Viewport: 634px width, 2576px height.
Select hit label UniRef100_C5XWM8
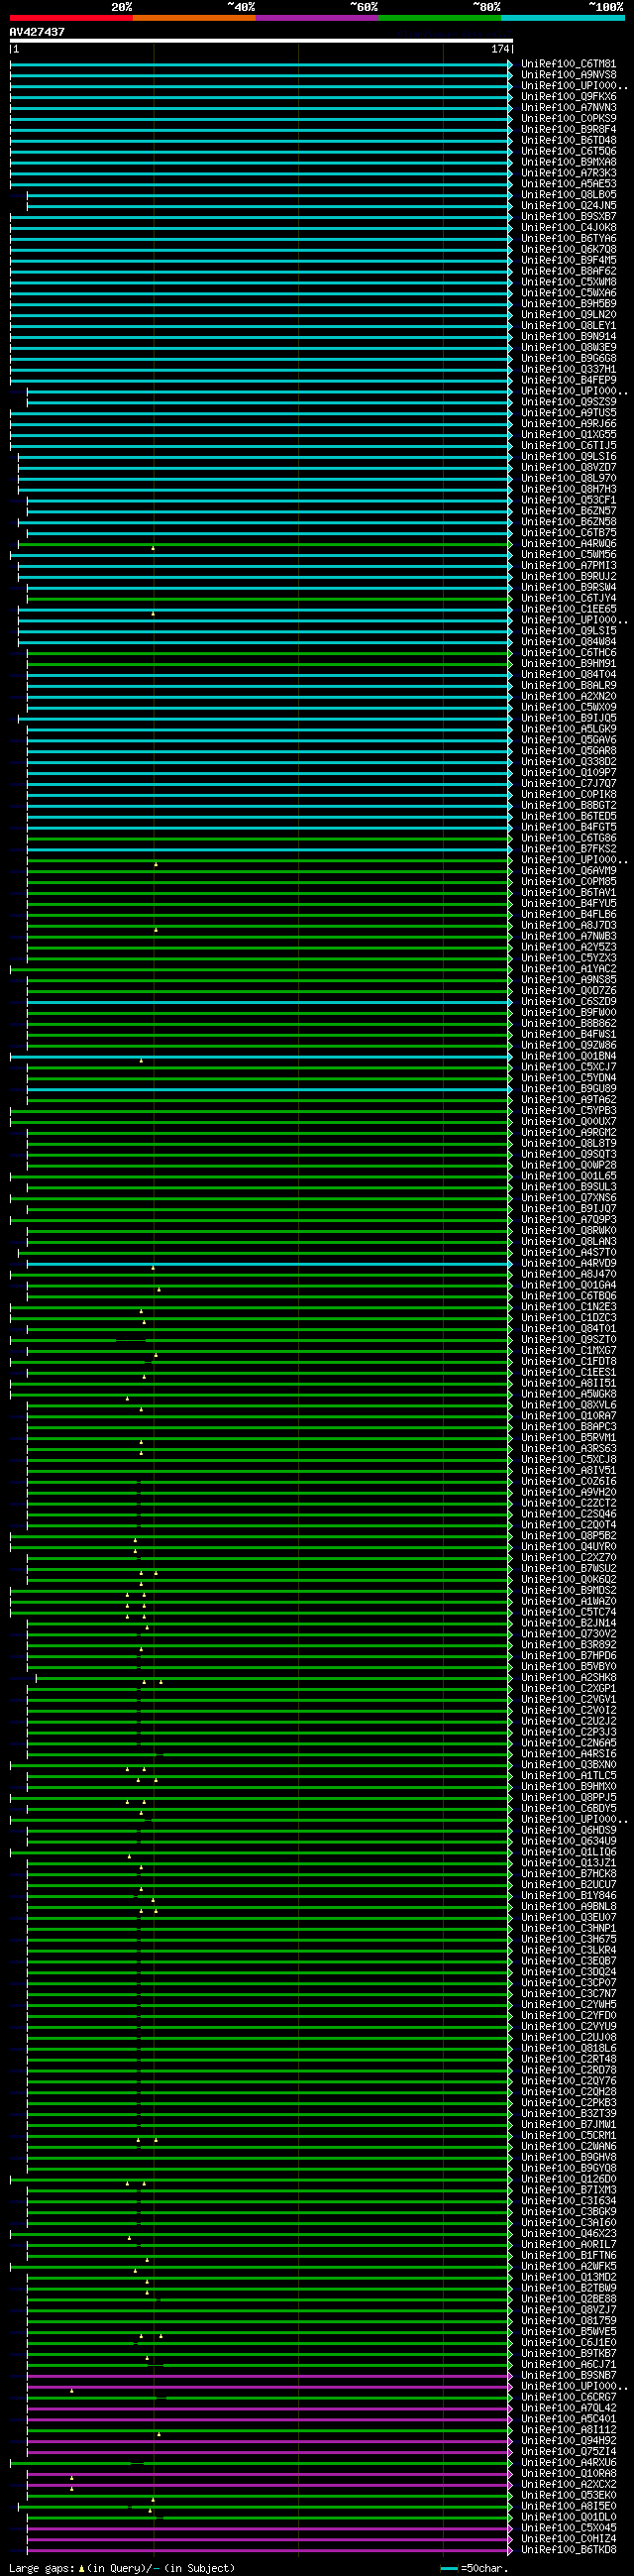pos(568,282)
